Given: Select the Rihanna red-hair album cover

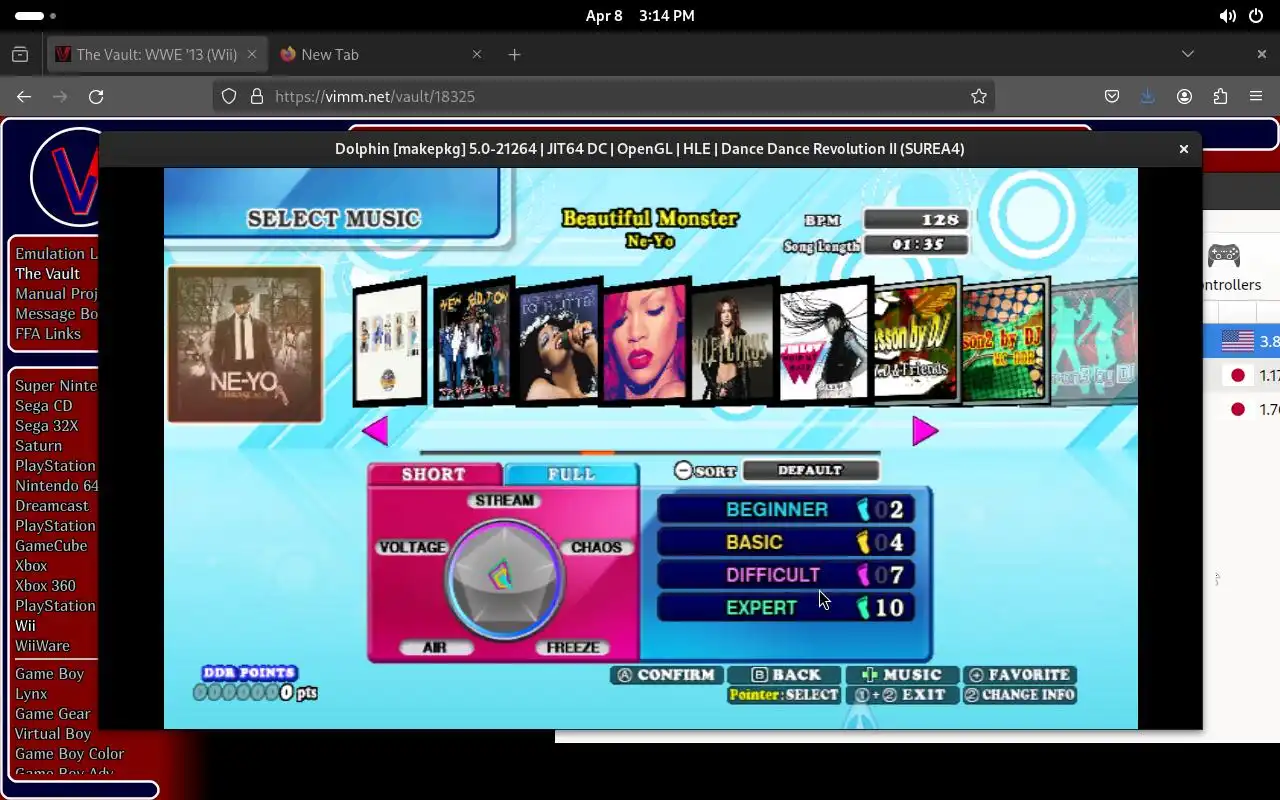Looking at the screenshot, I should pyautogui.click(x=645, y=344).
